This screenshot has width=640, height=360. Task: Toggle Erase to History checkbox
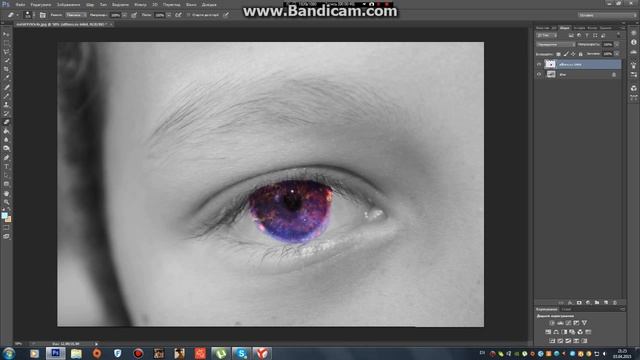pyautogui.click(x=189, y=15)
